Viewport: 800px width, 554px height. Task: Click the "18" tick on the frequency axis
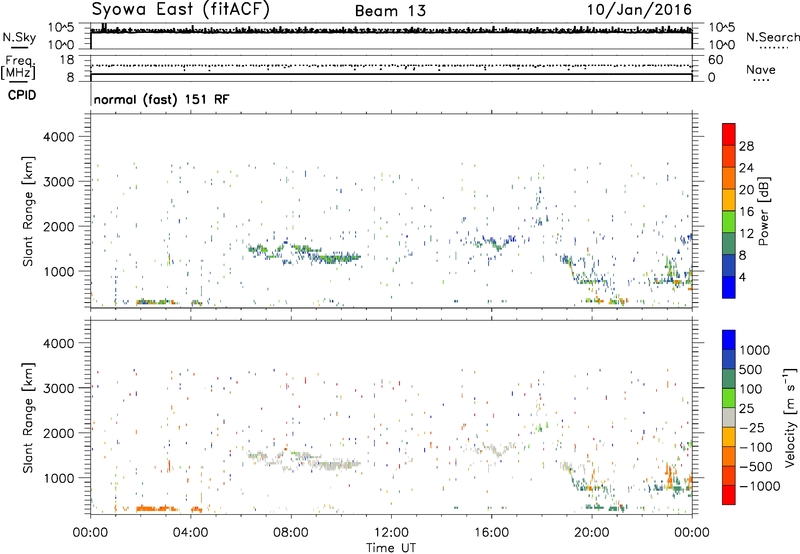click(x=67, y=60)
